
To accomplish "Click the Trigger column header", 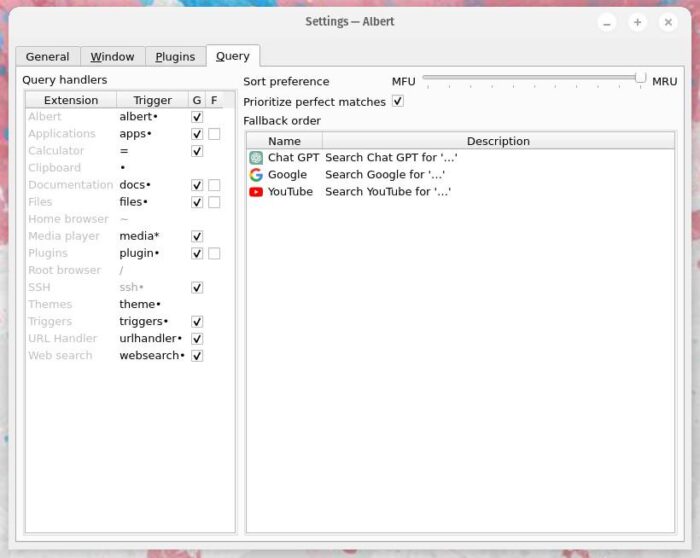I will coord(152,100).
